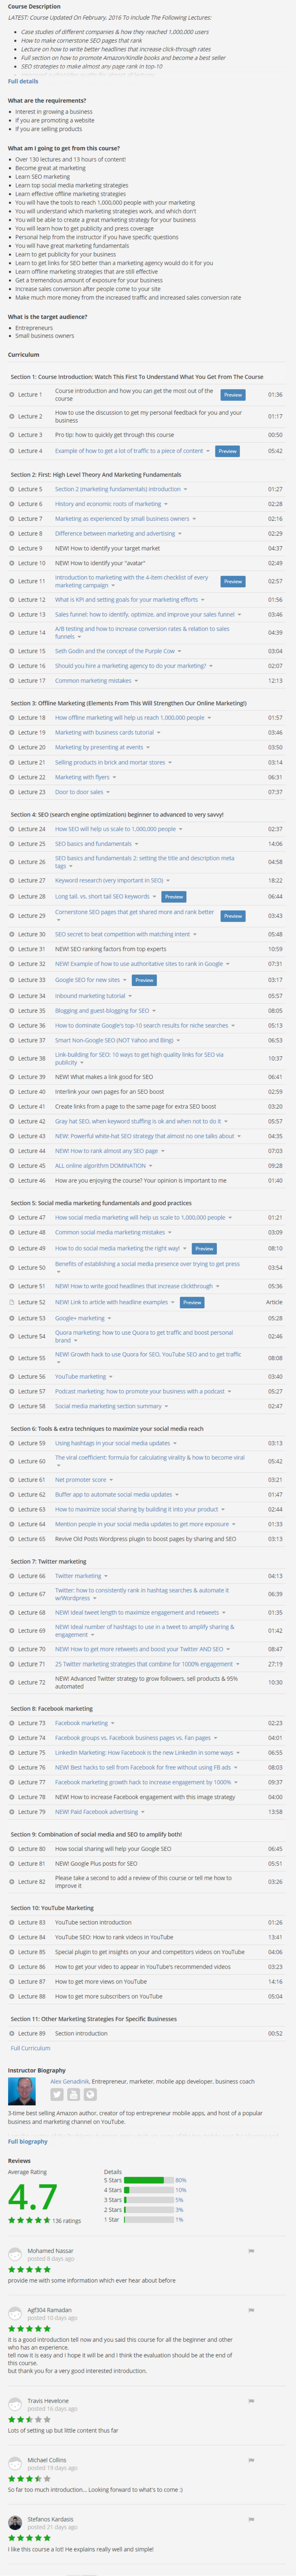Image resolution: width=296 pixels, height=2576 pixels.
Task: Click the play icon beside Lecture 24
Action: coord(11,829)
